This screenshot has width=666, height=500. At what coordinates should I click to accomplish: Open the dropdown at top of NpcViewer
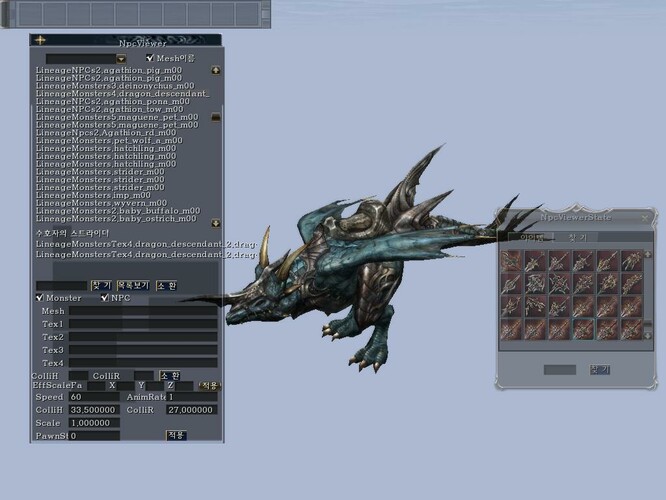(121, 59)
